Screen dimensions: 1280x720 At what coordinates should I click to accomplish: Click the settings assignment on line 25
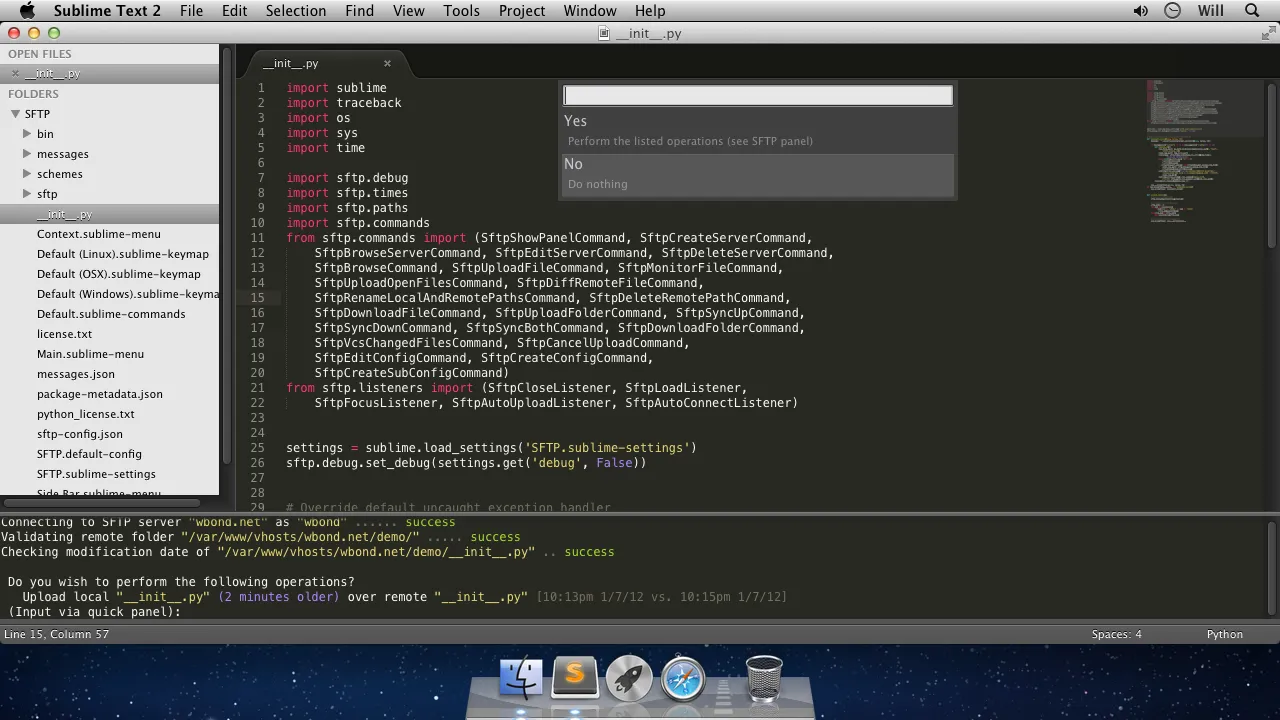491,448
